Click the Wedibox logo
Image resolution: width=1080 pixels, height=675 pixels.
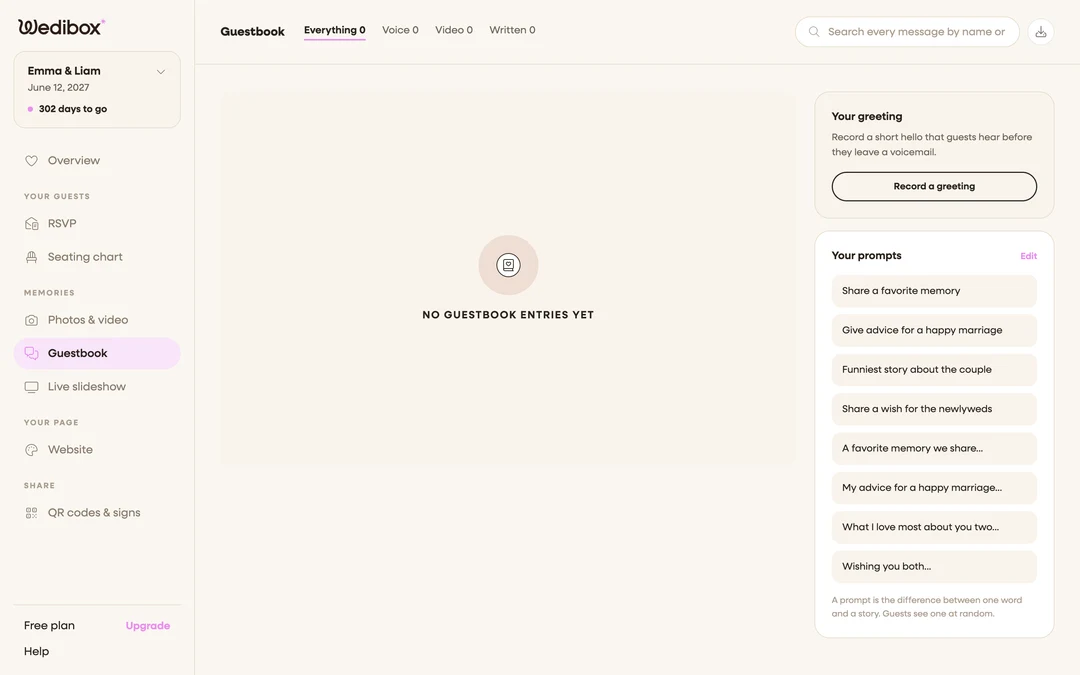click(x=61, y=27)
